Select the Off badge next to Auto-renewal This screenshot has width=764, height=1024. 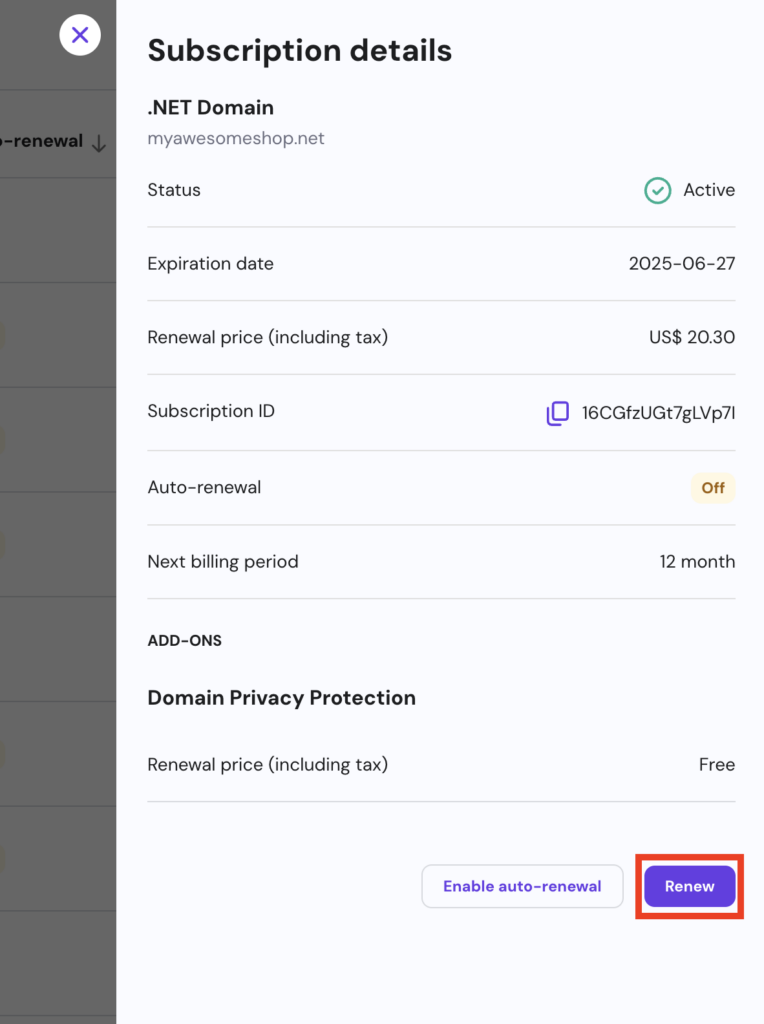[x=712, y=488]
